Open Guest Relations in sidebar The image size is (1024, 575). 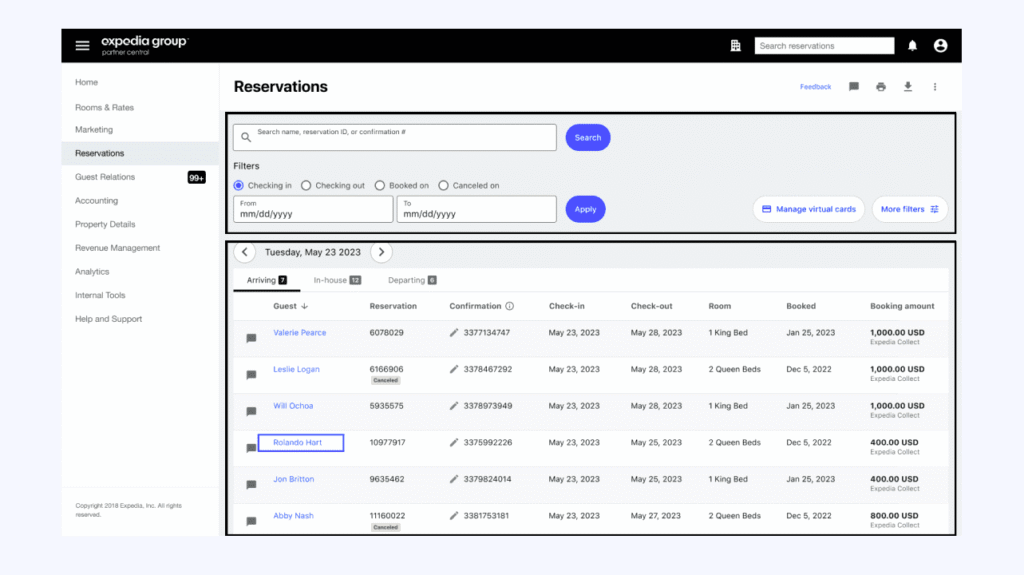[105, 177]
